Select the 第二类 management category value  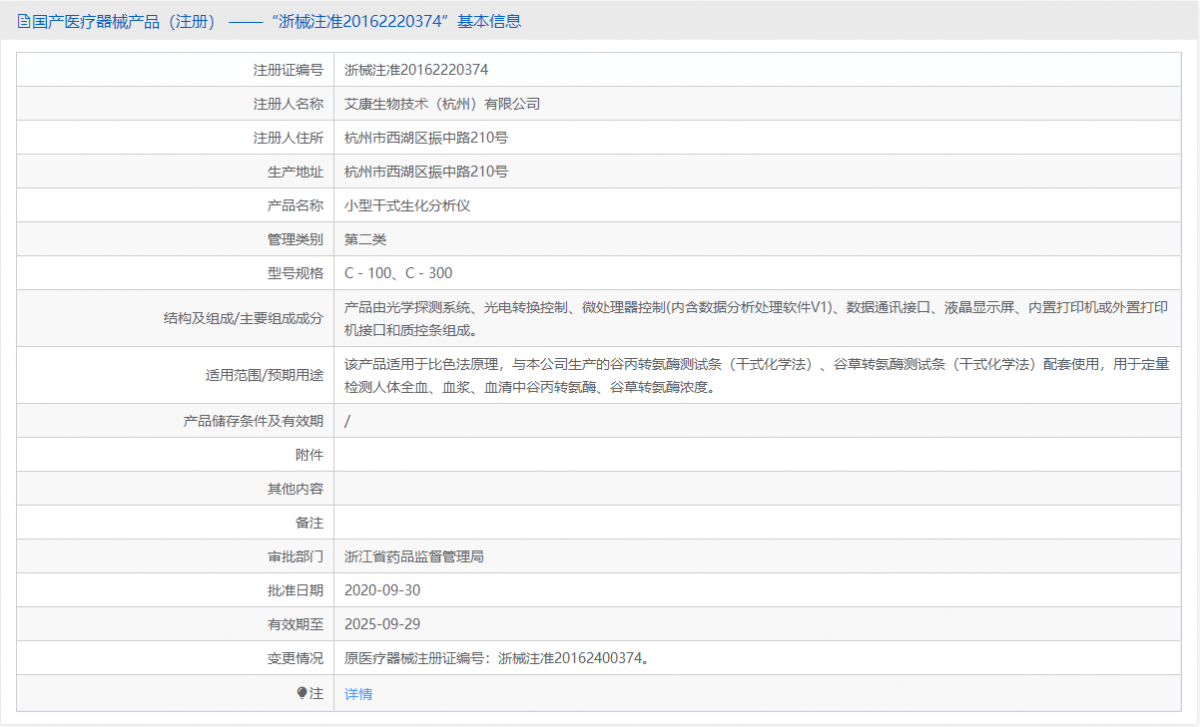pos(365,240)
